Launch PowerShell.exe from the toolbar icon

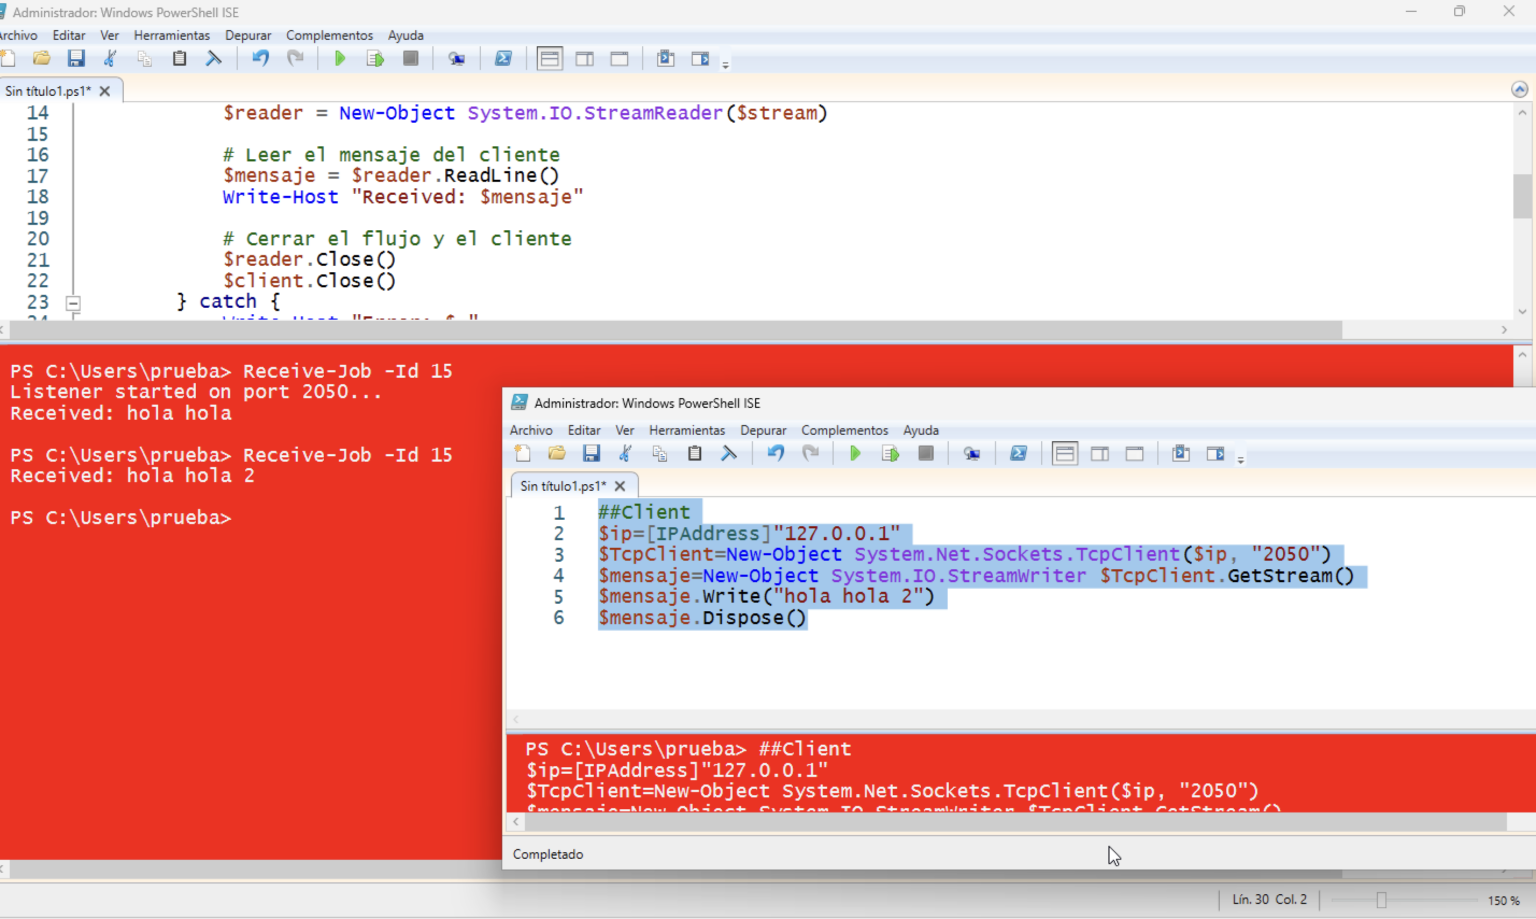click(x=504, y=58)
